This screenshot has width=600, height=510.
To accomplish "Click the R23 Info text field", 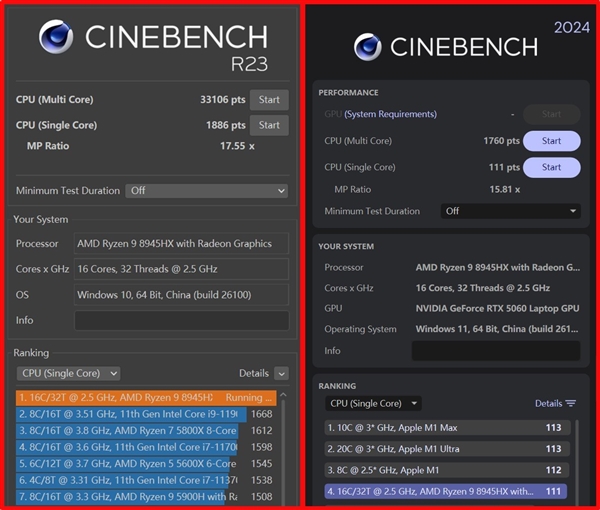I will [181, 321].
